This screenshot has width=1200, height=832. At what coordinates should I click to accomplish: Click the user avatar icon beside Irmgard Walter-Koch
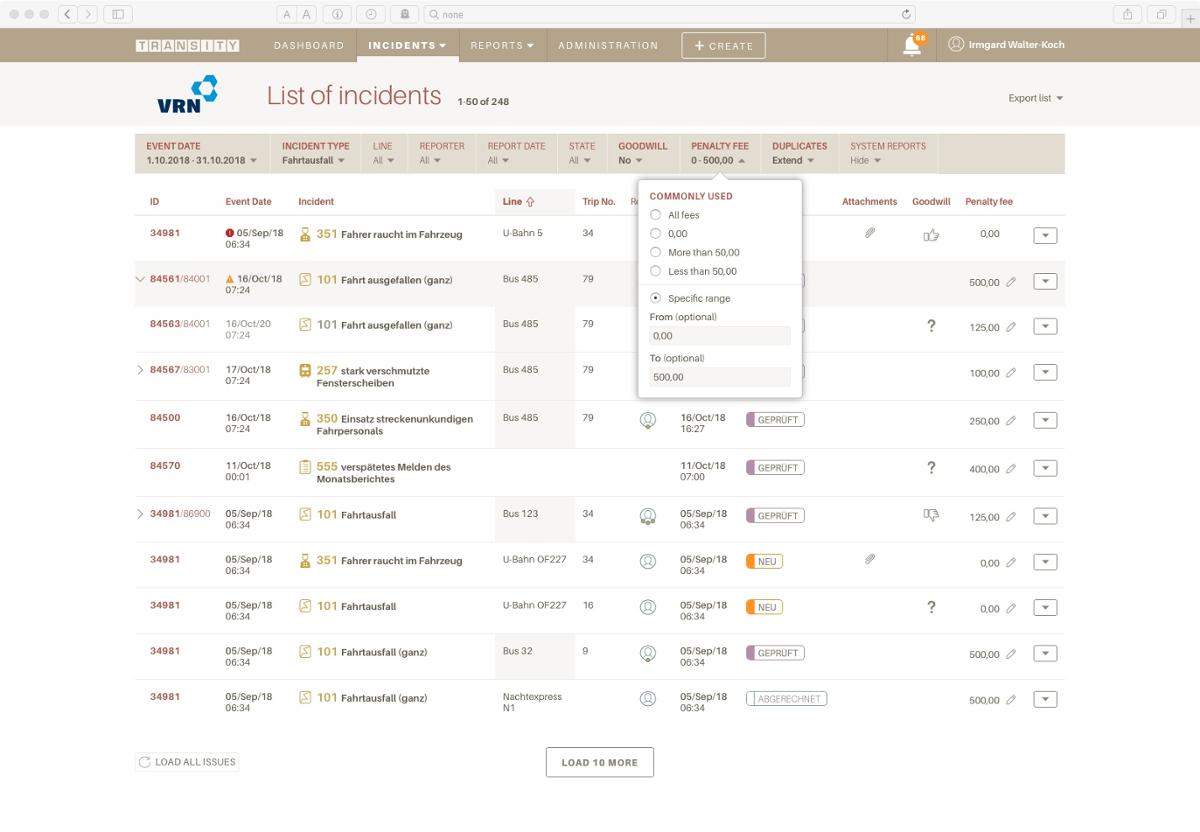click(956, 44)
